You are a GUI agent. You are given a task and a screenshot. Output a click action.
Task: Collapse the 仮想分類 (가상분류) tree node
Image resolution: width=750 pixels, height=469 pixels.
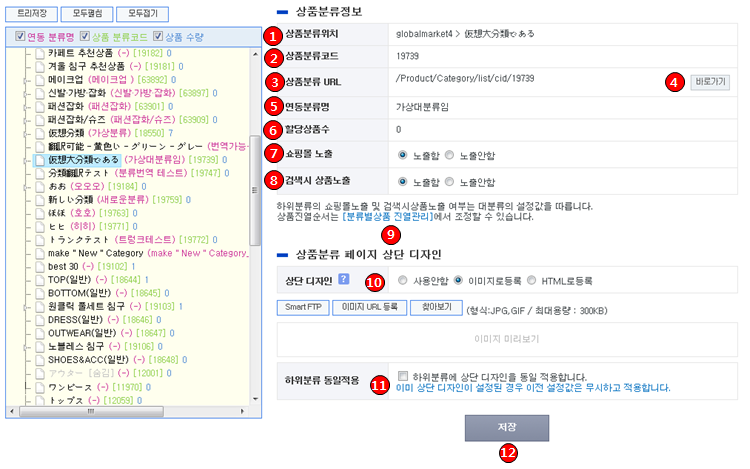[x=24, y=132]
